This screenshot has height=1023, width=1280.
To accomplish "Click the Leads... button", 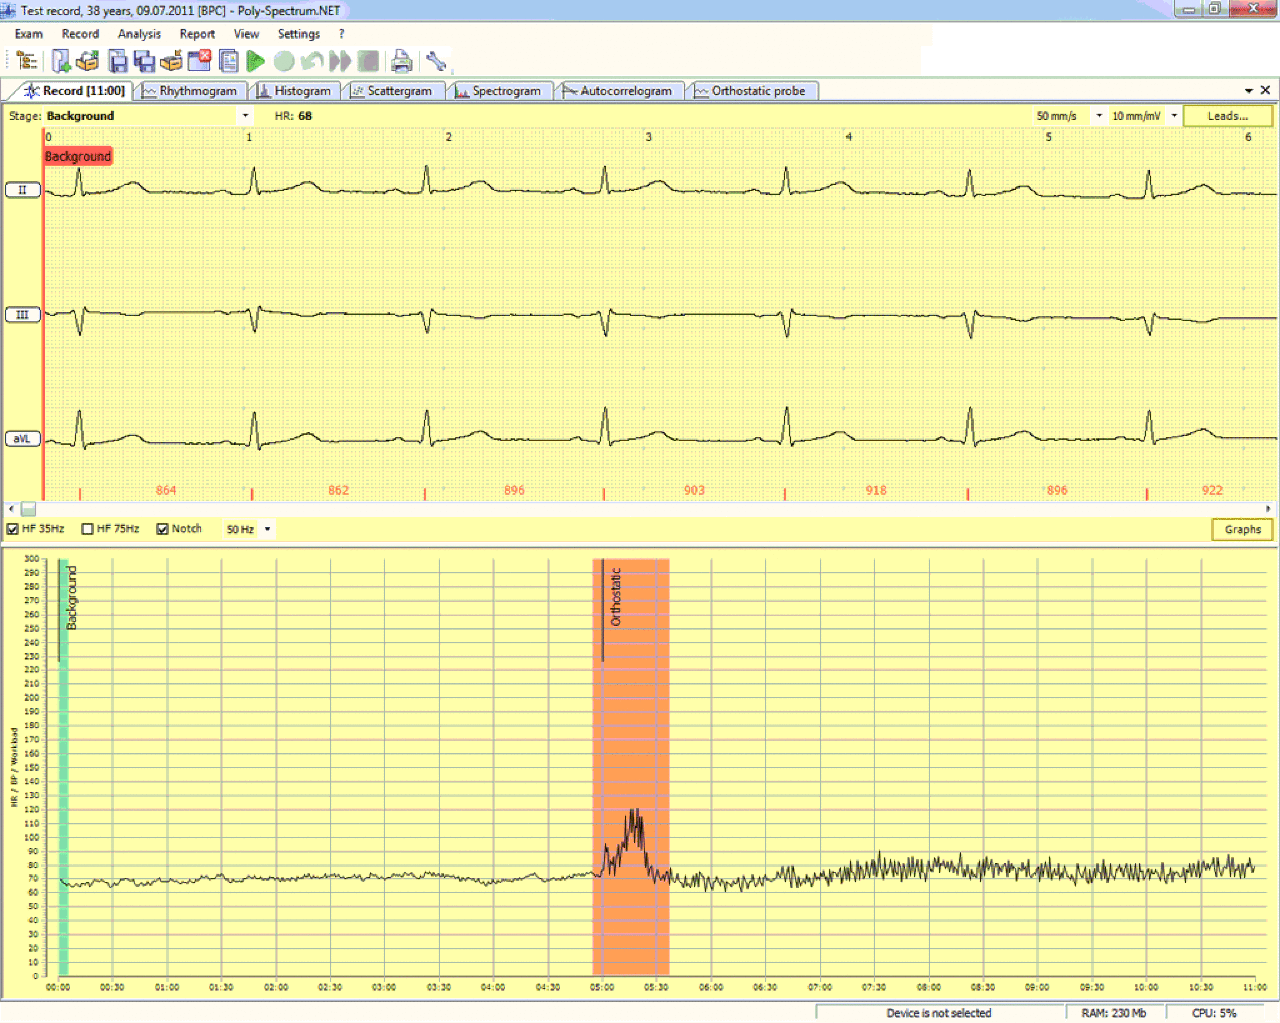I will (x=1227, y=116).
